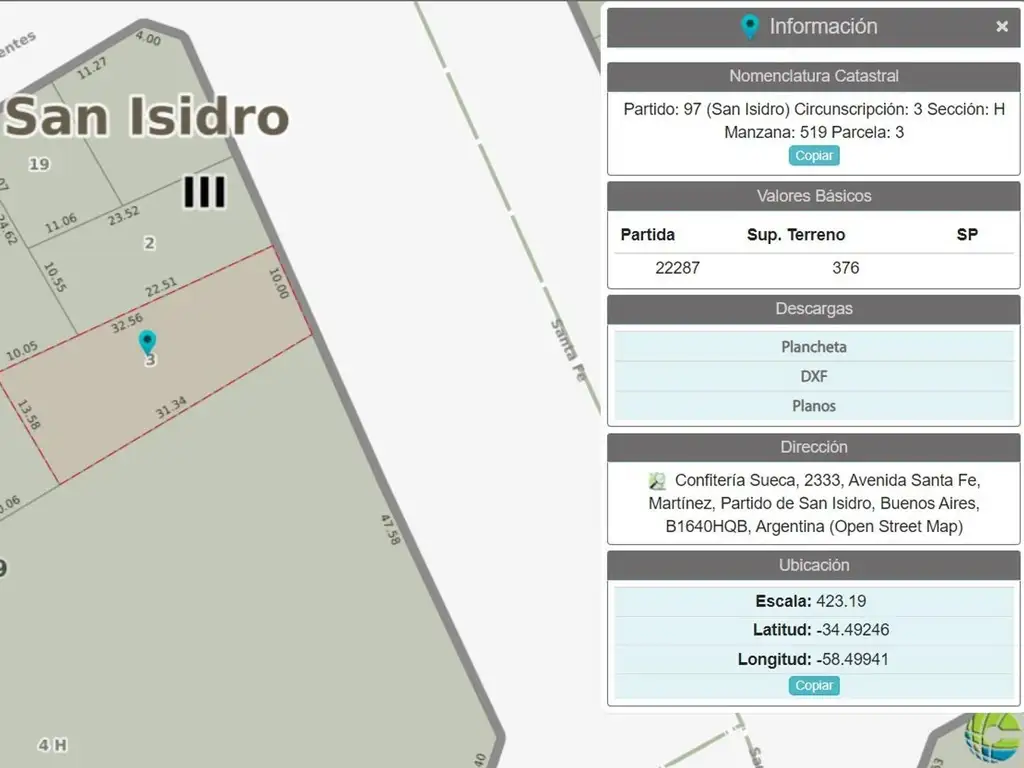Close the Información panel
This screenshot has height=768, width=1024.
point(1001,27)
